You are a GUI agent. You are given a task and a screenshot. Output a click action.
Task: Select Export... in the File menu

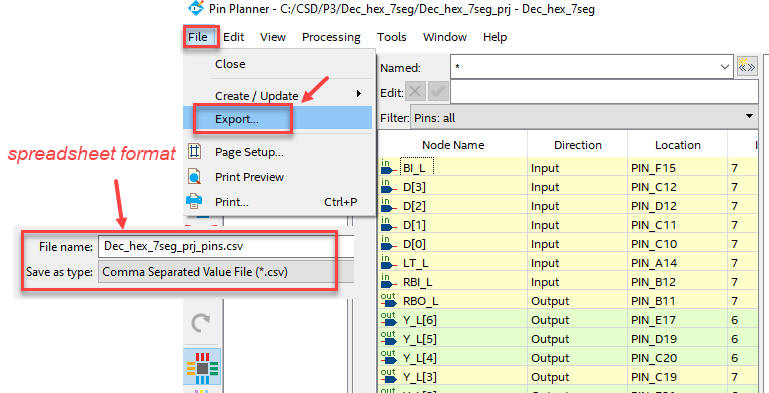click(x=278, y=119)
